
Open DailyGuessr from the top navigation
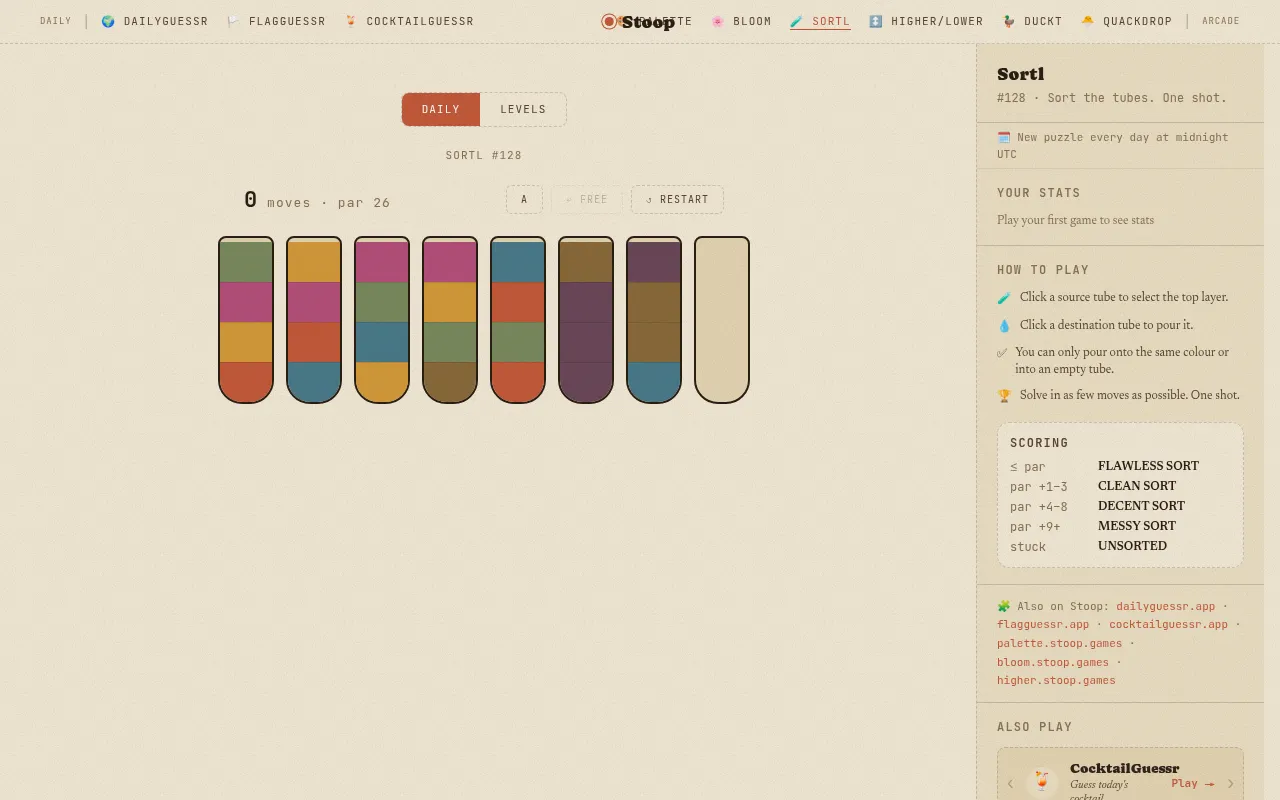[x=155, y=21]
